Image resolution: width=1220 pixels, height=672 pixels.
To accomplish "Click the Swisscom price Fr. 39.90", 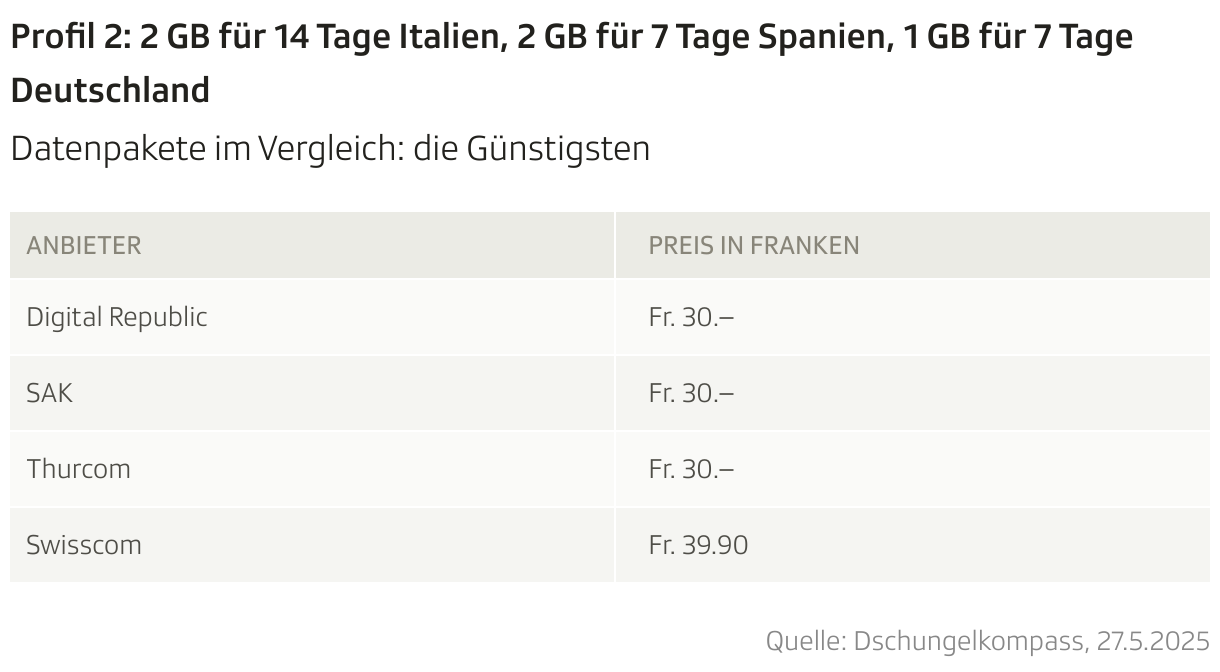I will [698, 545].
